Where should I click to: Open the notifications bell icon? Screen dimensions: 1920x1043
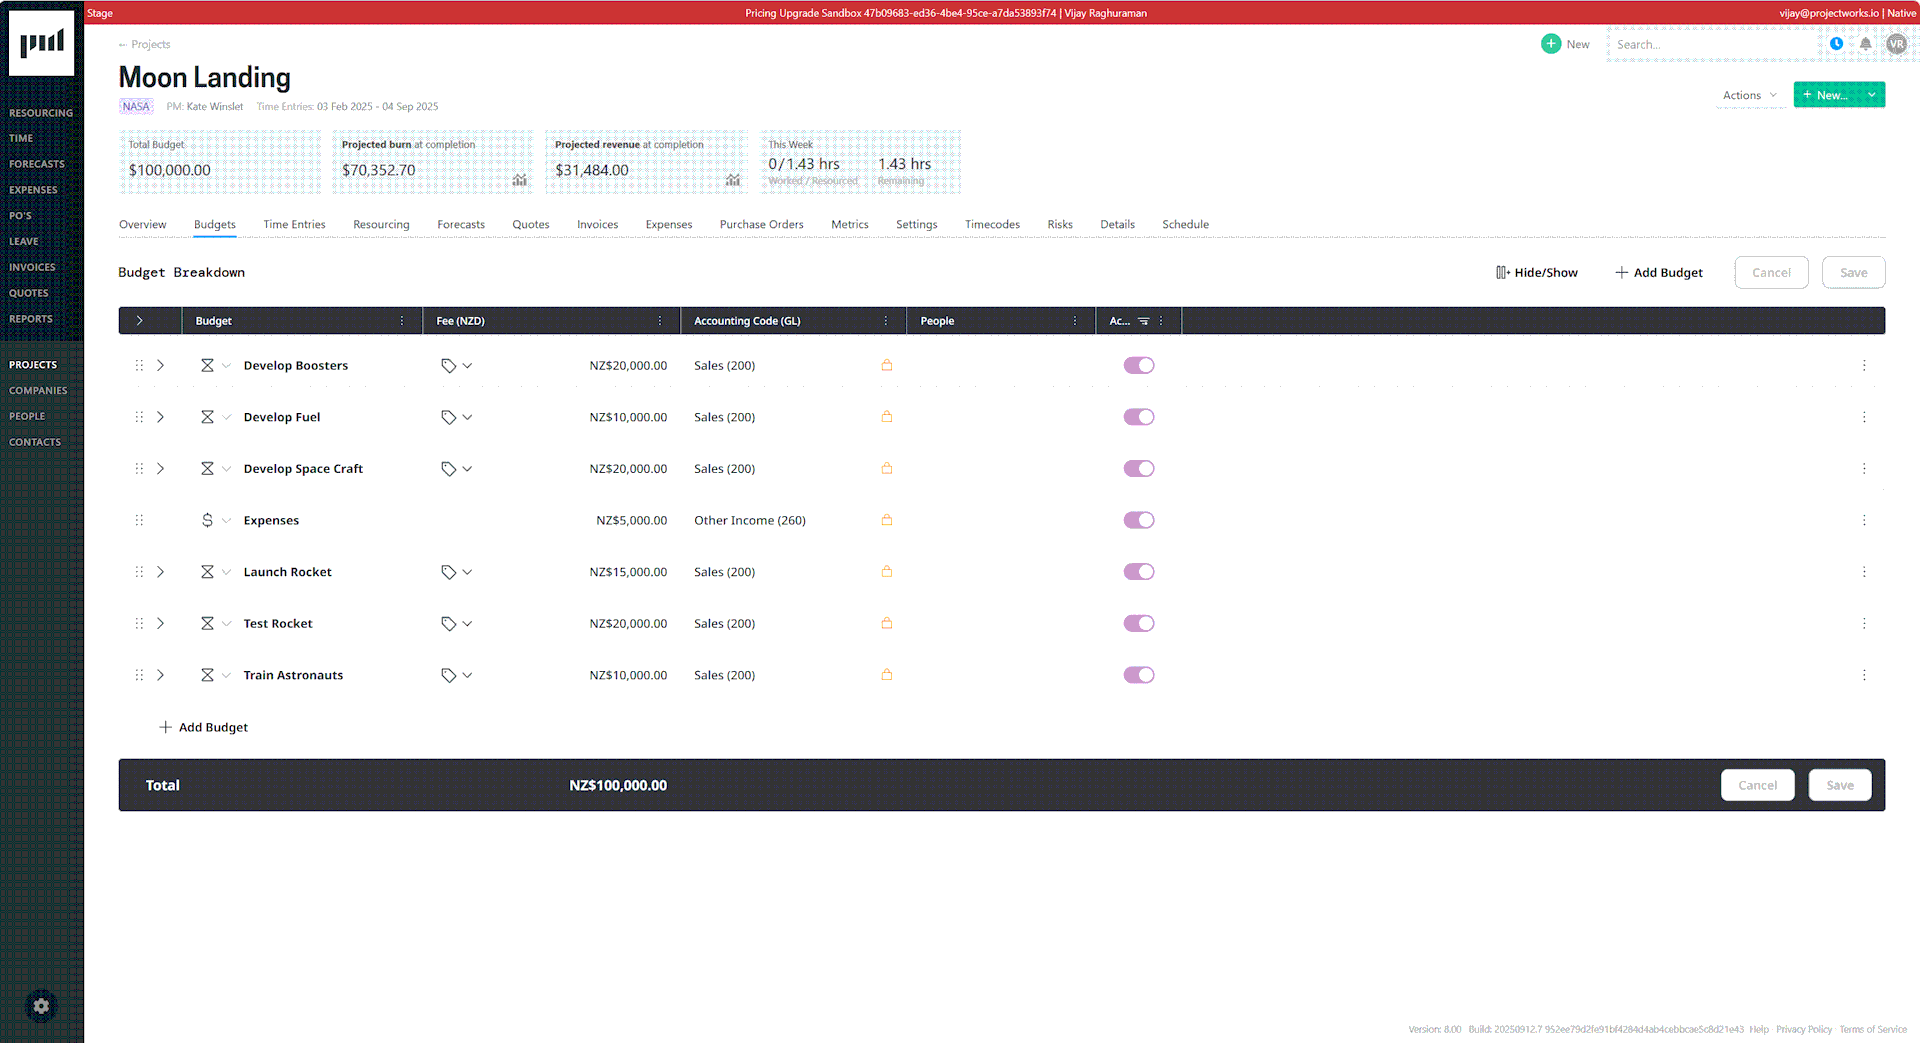(1865, 44)
